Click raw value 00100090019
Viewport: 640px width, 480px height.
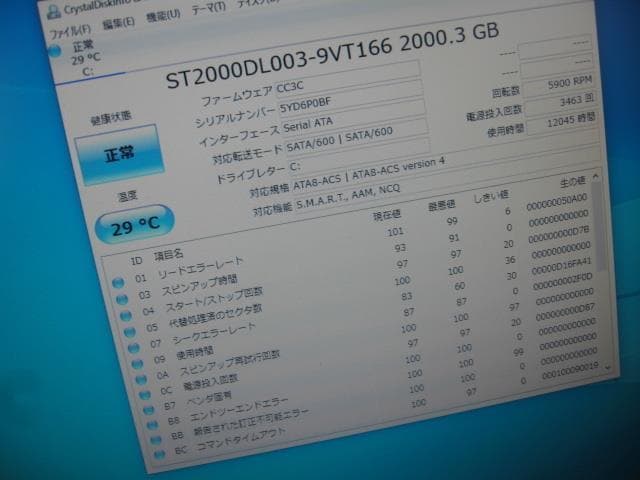570,369
